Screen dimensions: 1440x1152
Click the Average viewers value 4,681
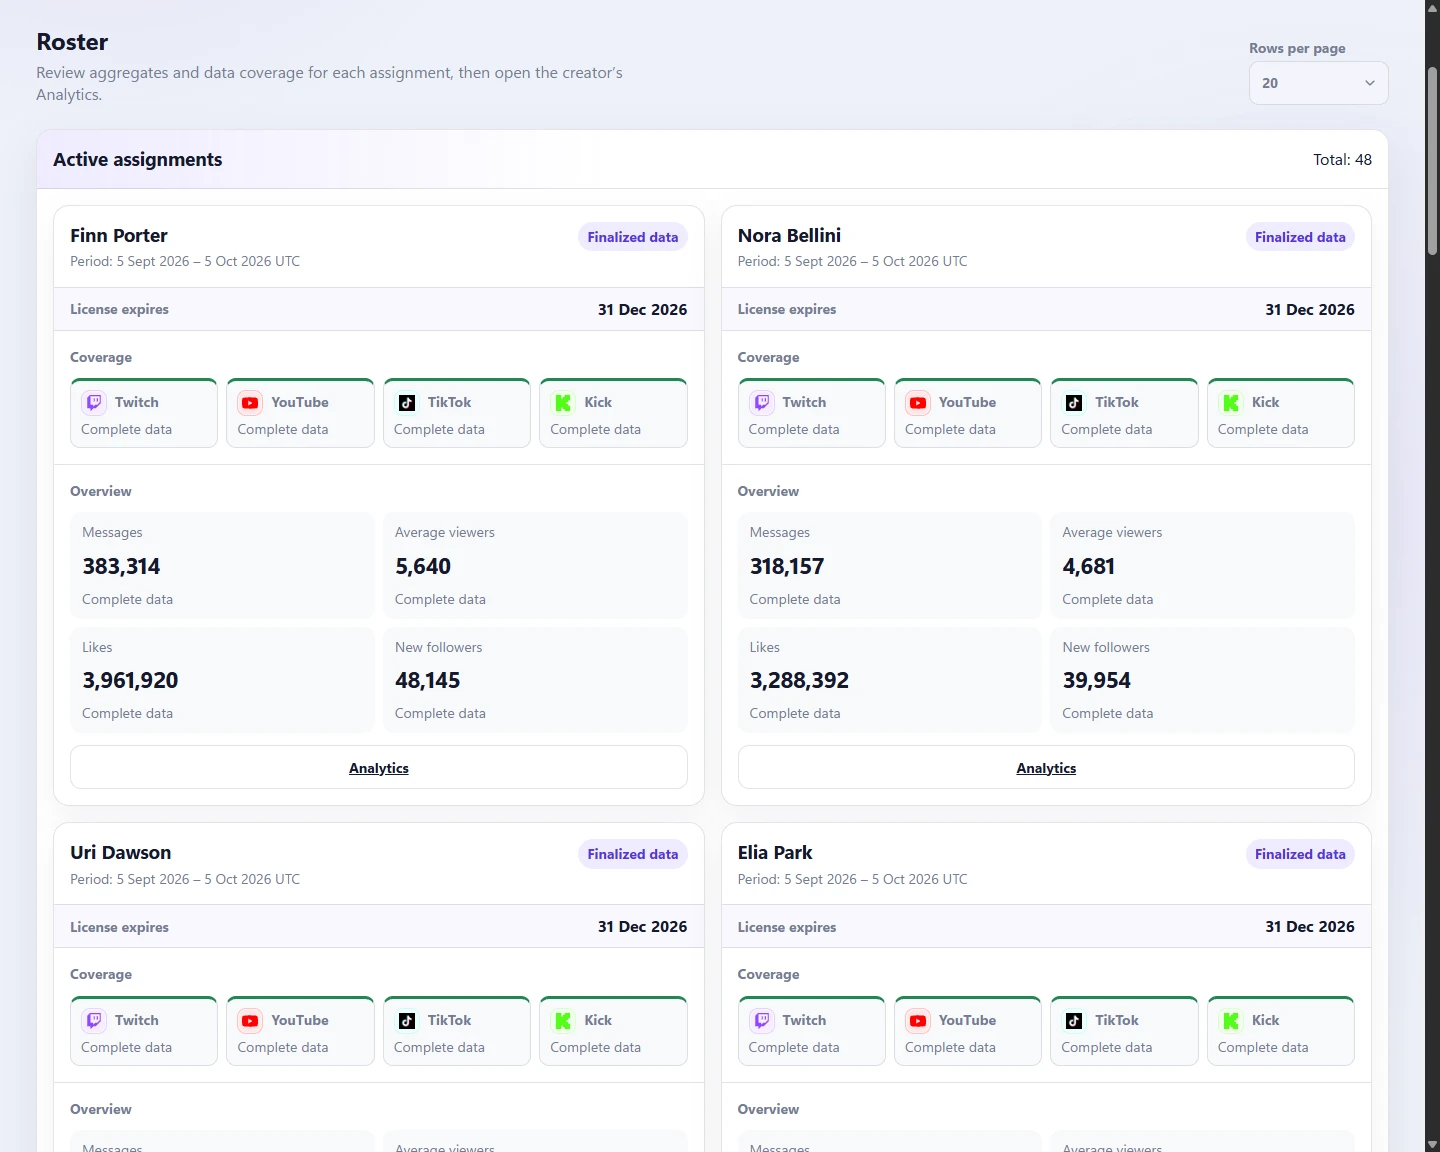[1089, 567]
